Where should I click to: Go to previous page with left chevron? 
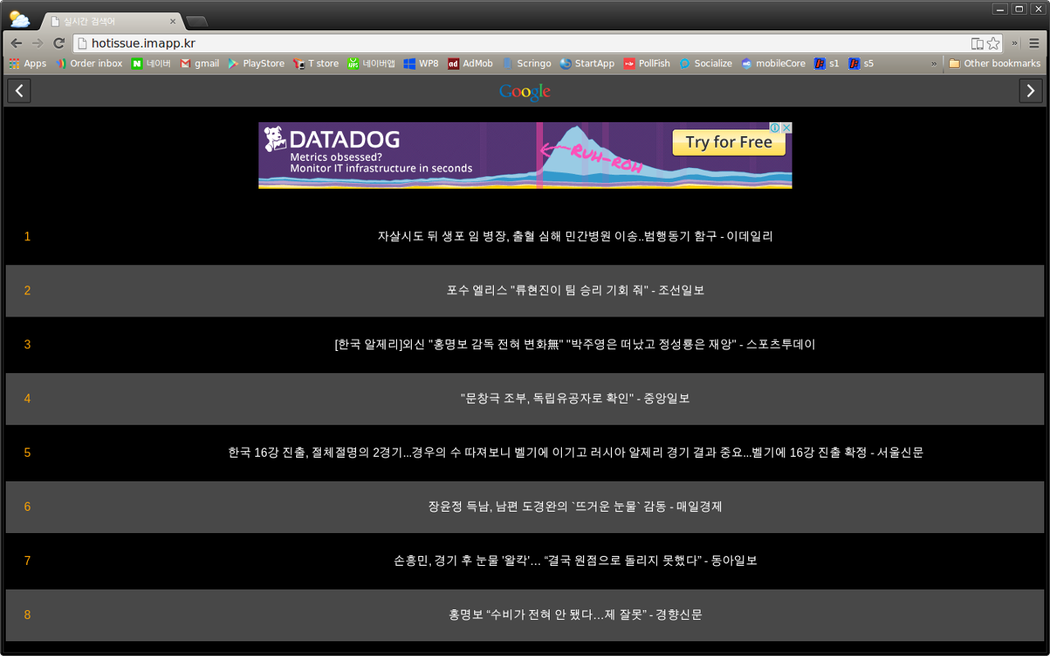coord(18,91)
